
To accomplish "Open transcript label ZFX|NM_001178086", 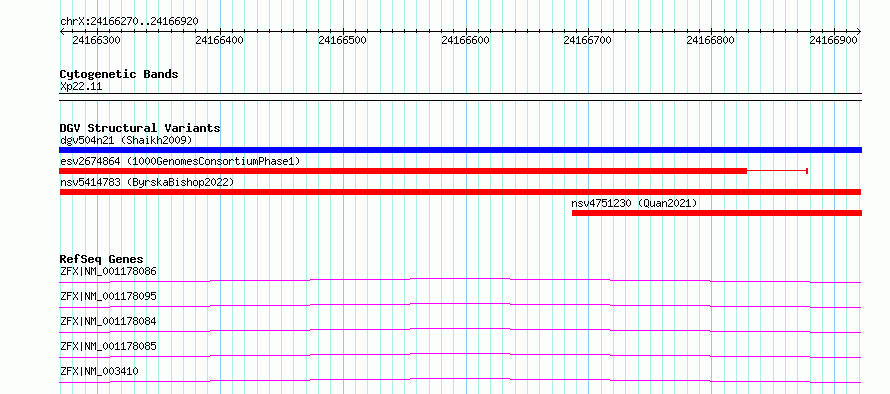I will click(108, 271).
